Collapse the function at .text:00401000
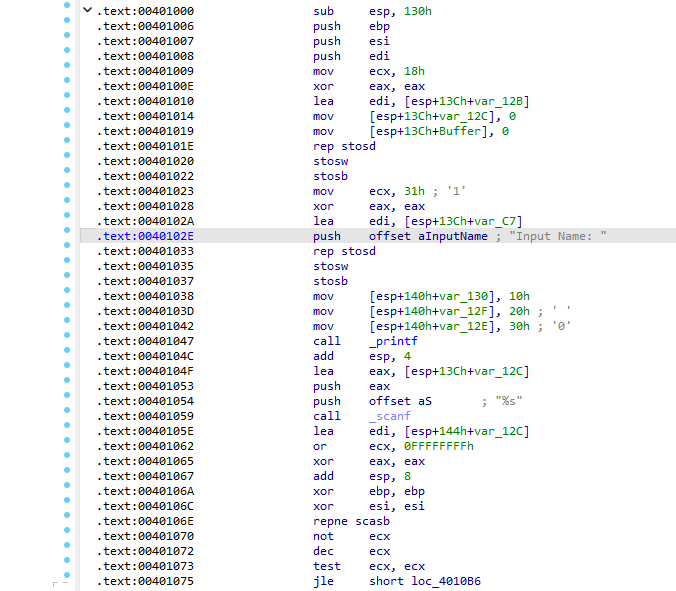This screenshot has height=591, width=676. 88,9
